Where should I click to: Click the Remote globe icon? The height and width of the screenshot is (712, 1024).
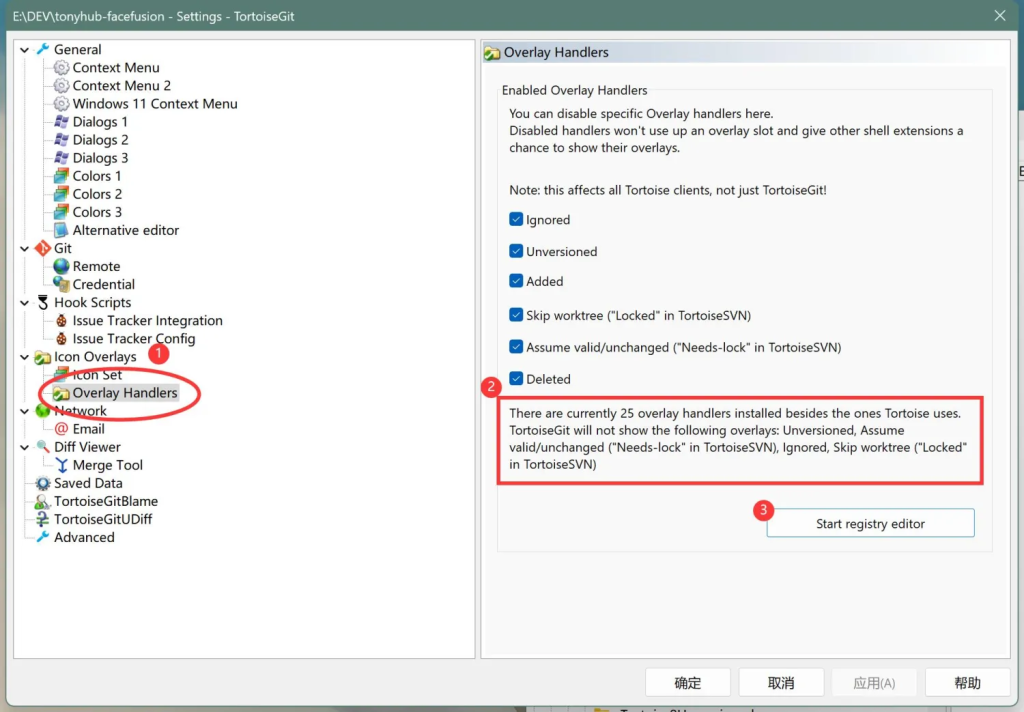pos(61,266)
